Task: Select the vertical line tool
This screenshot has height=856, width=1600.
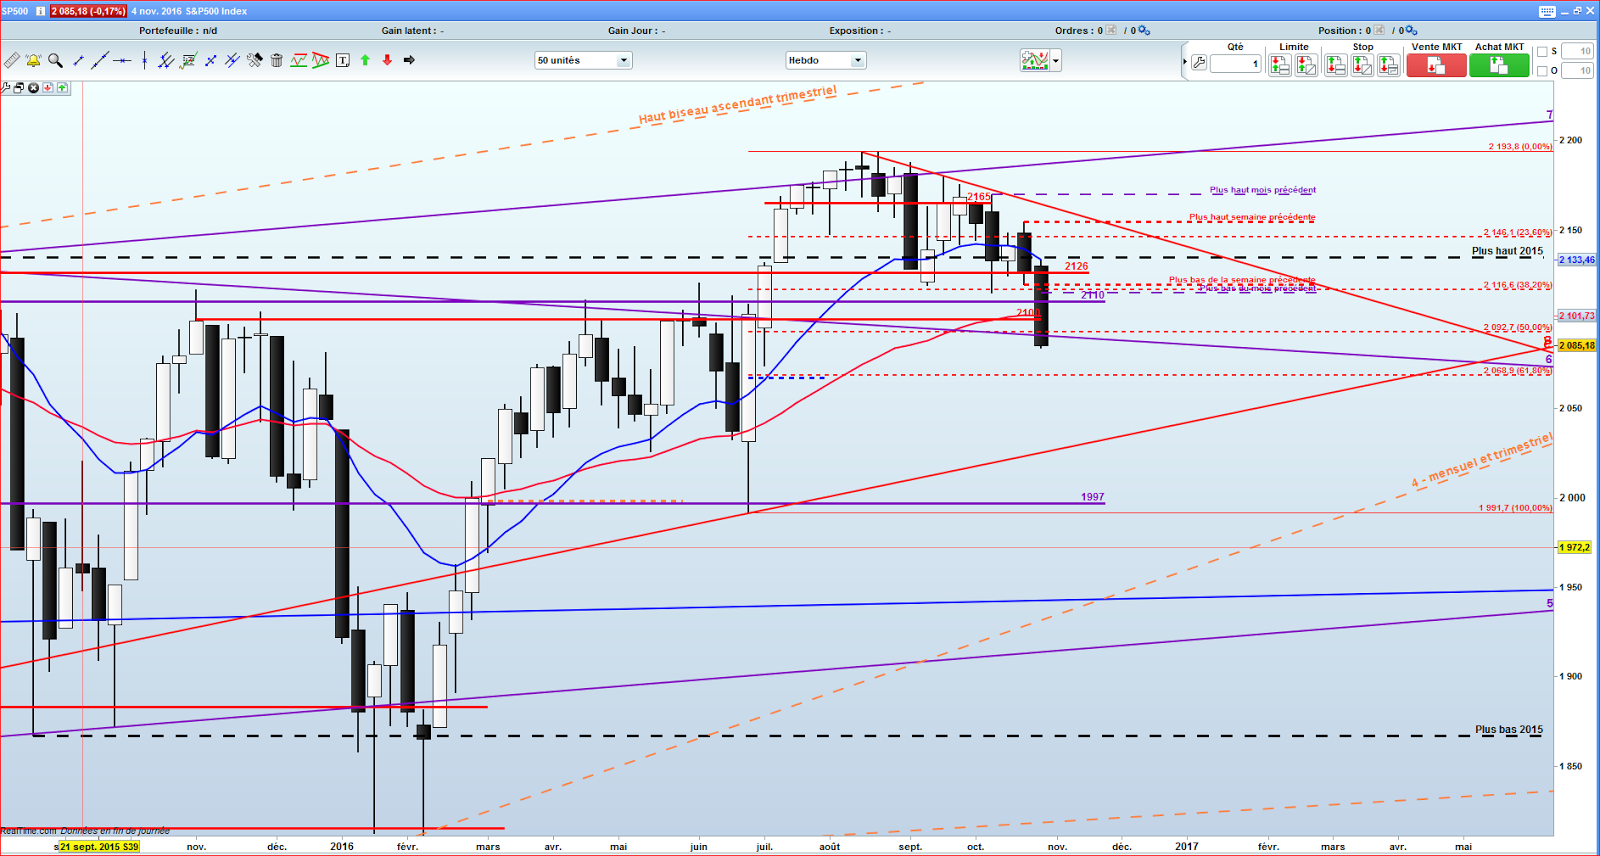Action: pyautogui.click(x=145, y=61)
